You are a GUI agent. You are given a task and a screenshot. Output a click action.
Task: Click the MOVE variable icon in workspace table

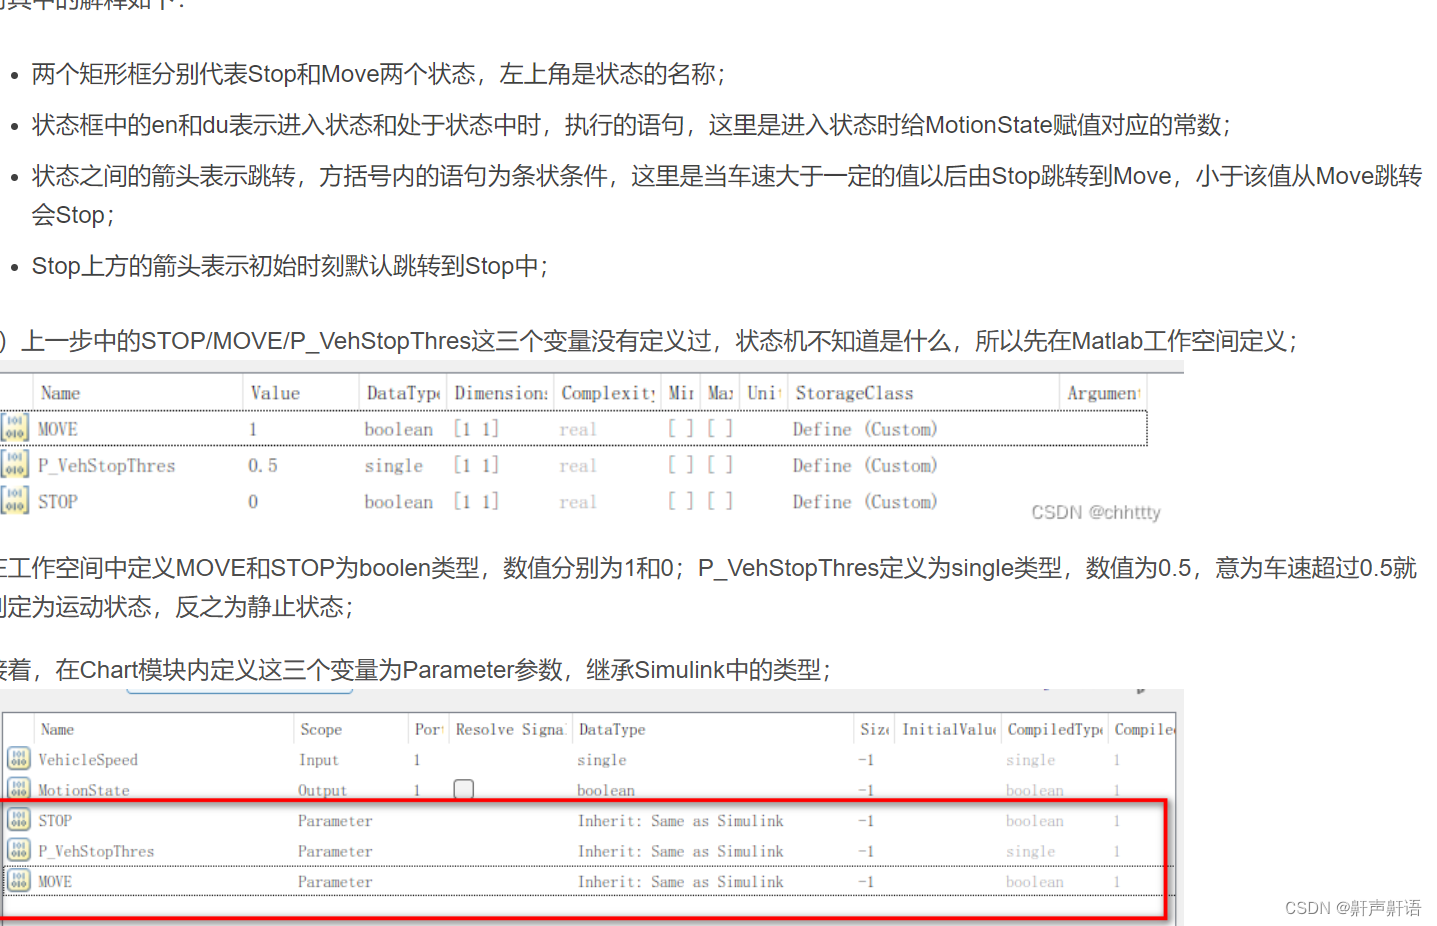coord(15,428)
